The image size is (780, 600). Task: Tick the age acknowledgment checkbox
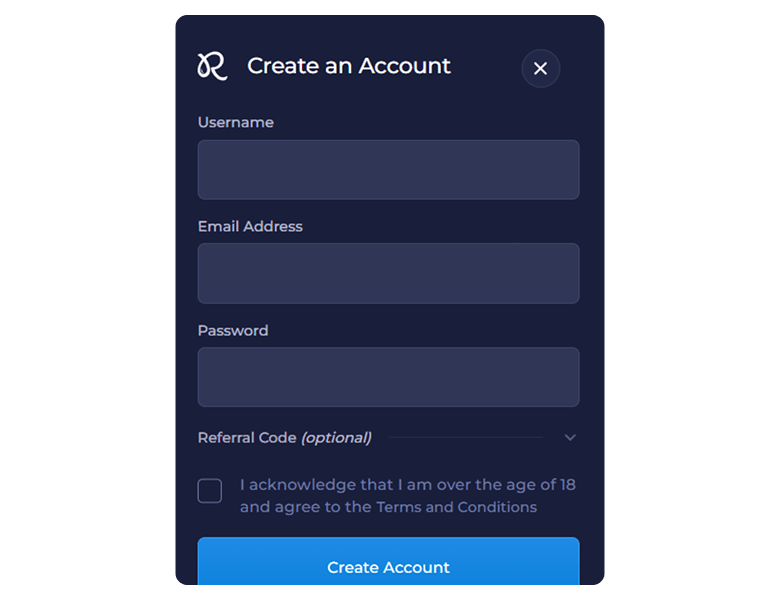point(210,491)
